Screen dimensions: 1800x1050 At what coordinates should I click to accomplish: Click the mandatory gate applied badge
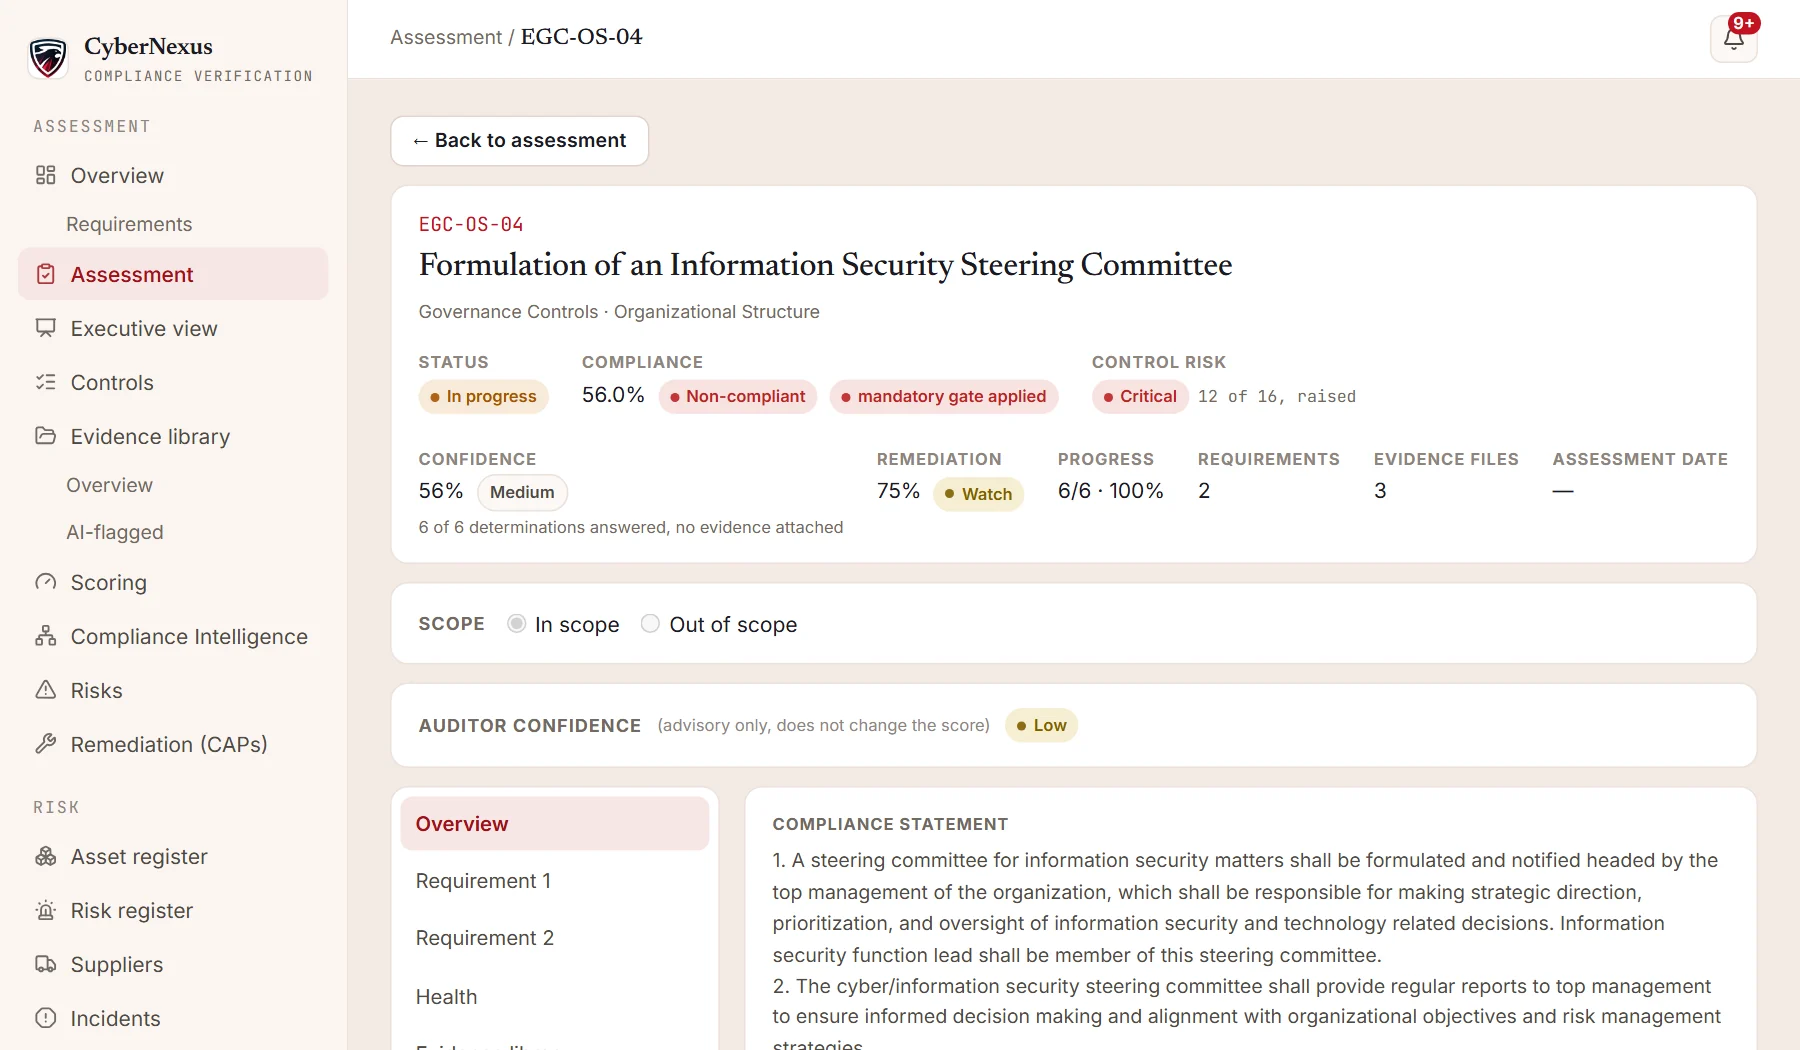coord(944,397)
